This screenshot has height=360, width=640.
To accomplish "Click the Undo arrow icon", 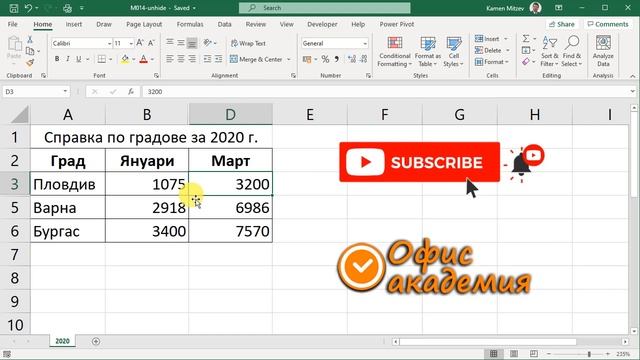I will 28,8.
